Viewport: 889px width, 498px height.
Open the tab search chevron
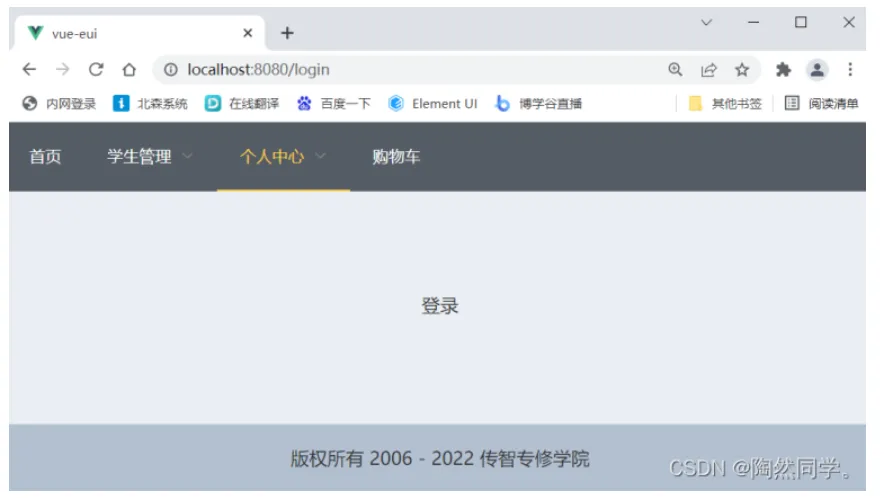point(706,23)
